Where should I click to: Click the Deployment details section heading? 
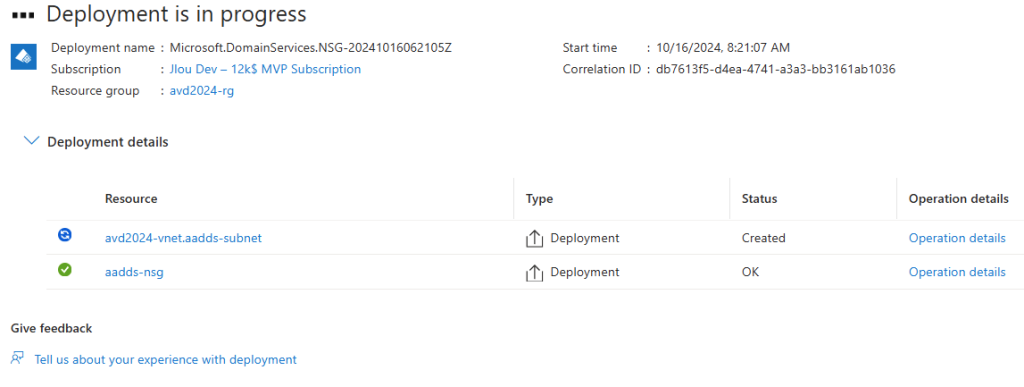coord(108,142)
